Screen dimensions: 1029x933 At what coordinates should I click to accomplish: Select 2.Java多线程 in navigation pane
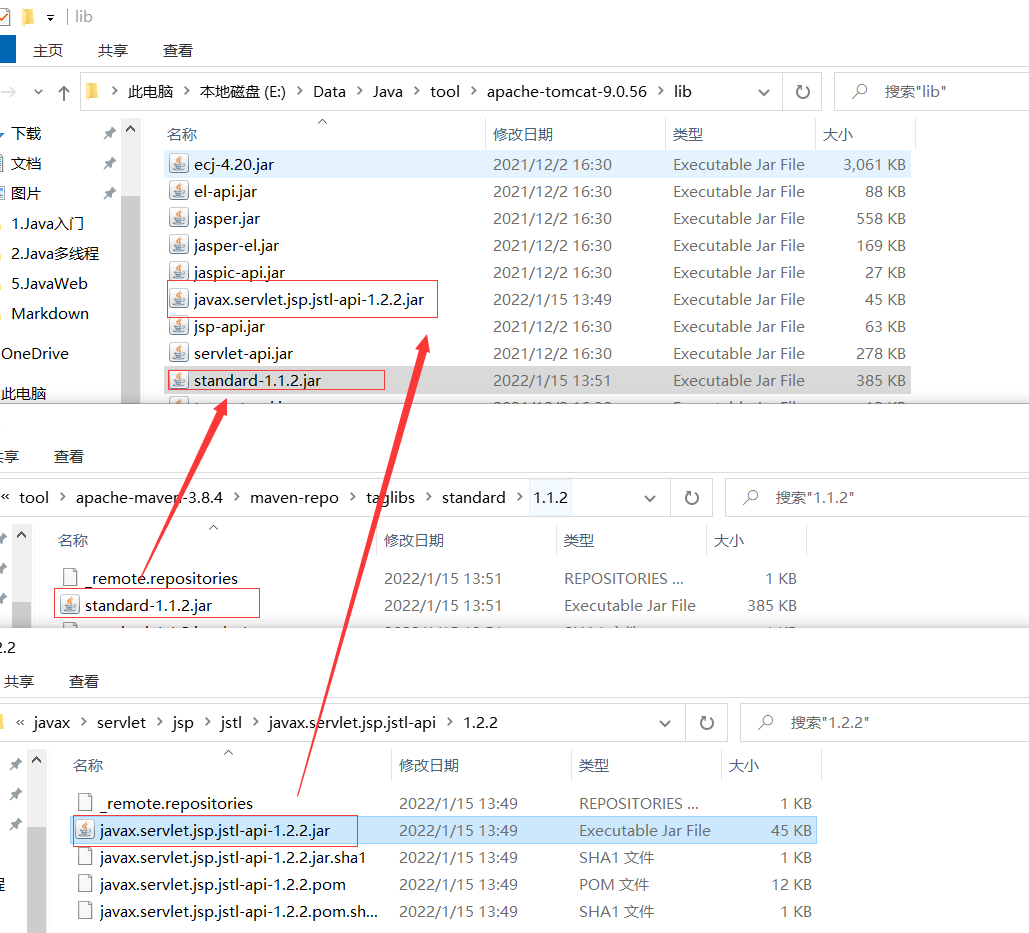(x=55, y=253)
